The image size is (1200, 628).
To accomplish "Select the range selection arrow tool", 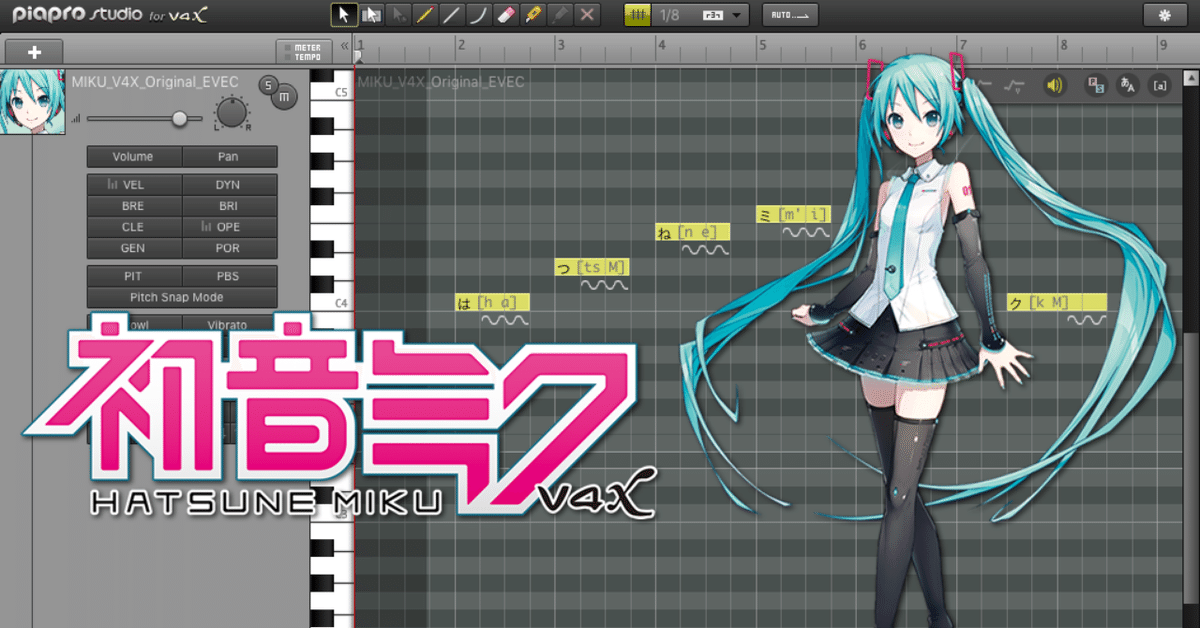I will pyautogui.click(x=371, y=15).
